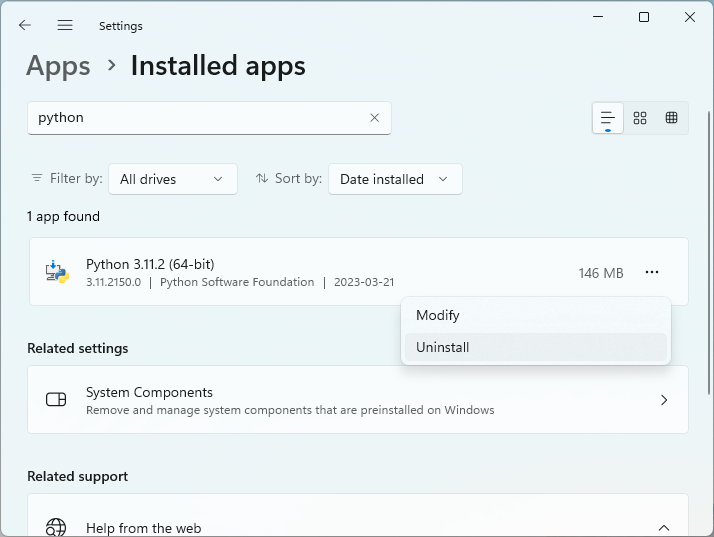The image size is (714, 537).
Task: Click the back arrow icon
Action: click(25, 25)
